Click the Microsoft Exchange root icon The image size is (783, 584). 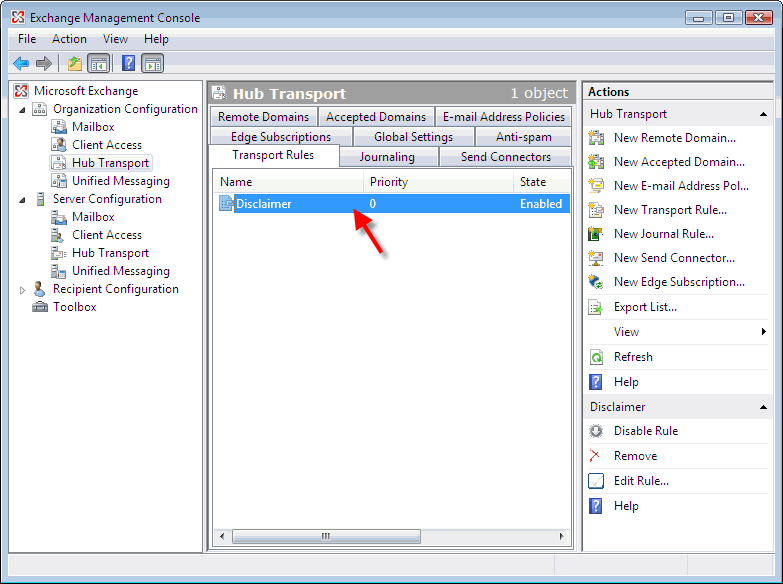point(21,91)
